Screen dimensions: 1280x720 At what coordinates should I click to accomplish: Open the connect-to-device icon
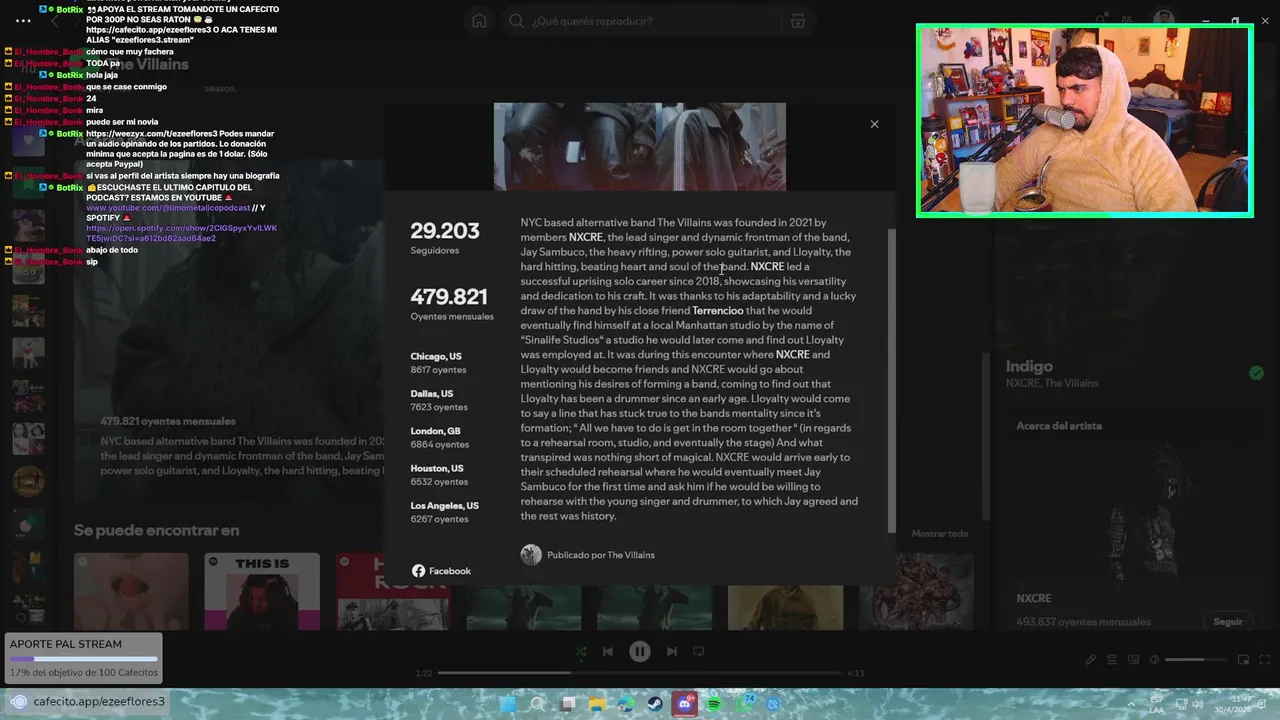[x=1134, y=659]
